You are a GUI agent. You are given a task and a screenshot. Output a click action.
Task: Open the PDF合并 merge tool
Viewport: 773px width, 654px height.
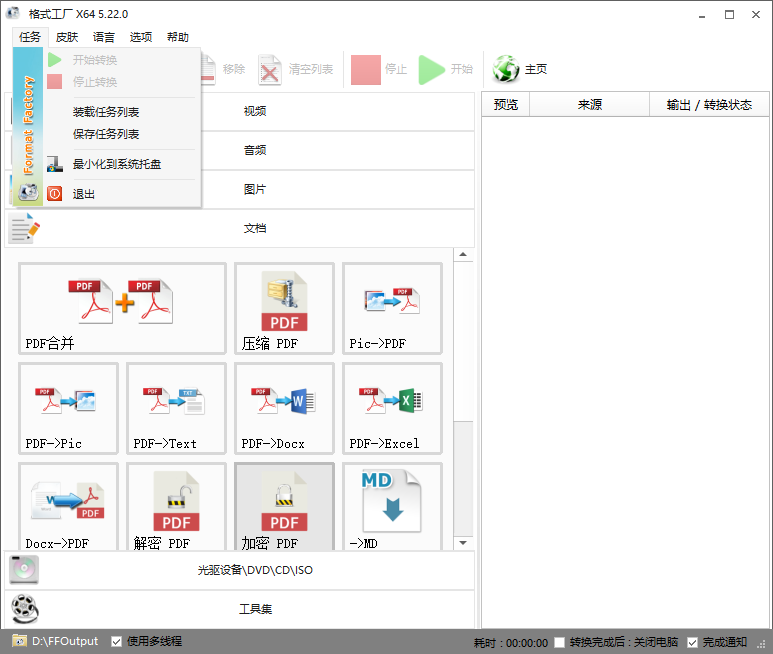(x=122, y=309)
